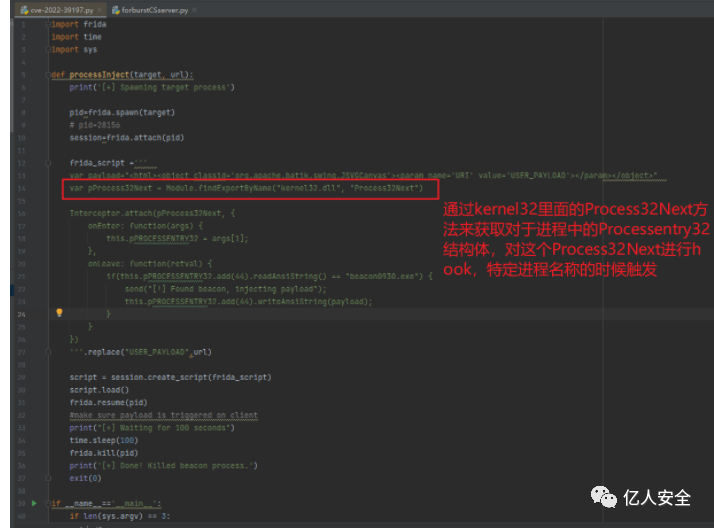
Task: Click the .replace("USER_PAYLOAD",url) line
Action: [141, 352]
